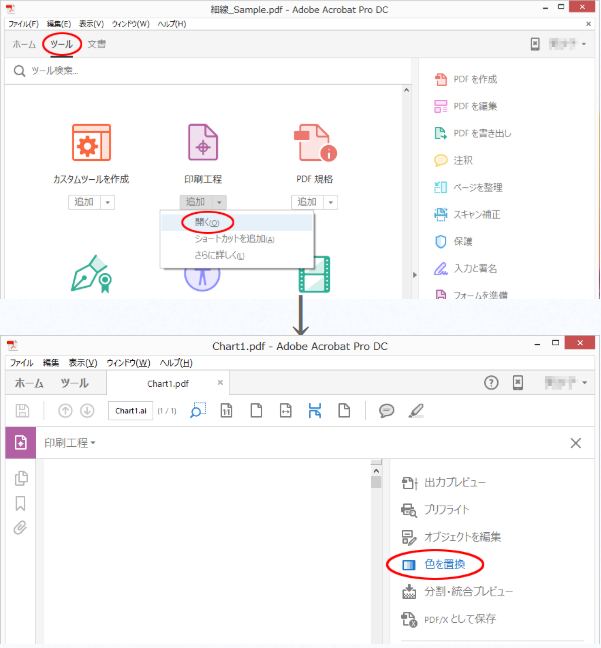Select the ツール tab in Chart1.pdf window
The width and height of the screenshot is (601, 648).
tap(74, 383)
